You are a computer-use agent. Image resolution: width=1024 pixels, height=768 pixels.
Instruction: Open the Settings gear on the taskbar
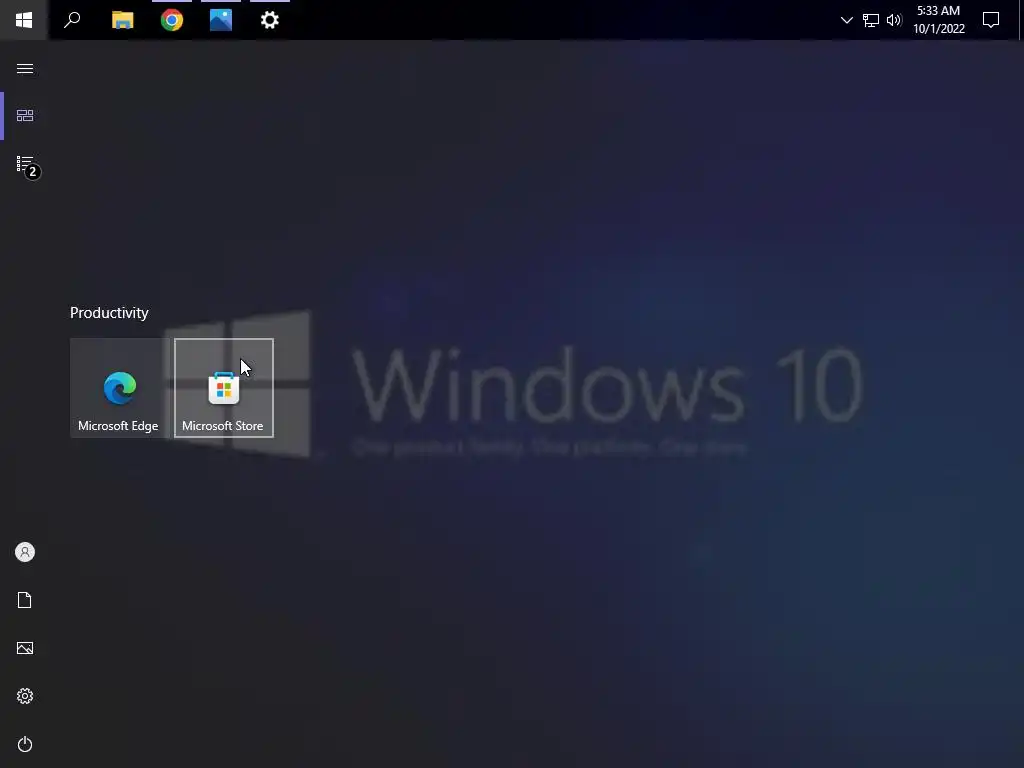[x=270, y=20]
